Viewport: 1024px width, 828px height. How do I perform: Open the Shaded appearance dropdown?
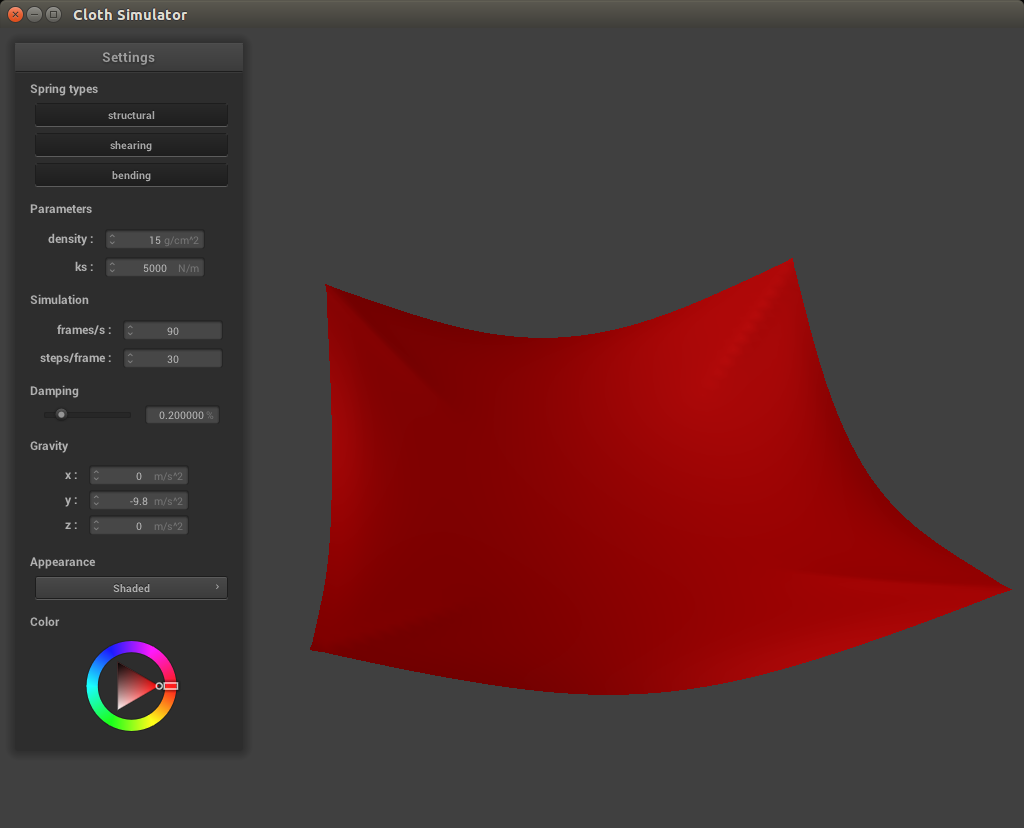131,588
